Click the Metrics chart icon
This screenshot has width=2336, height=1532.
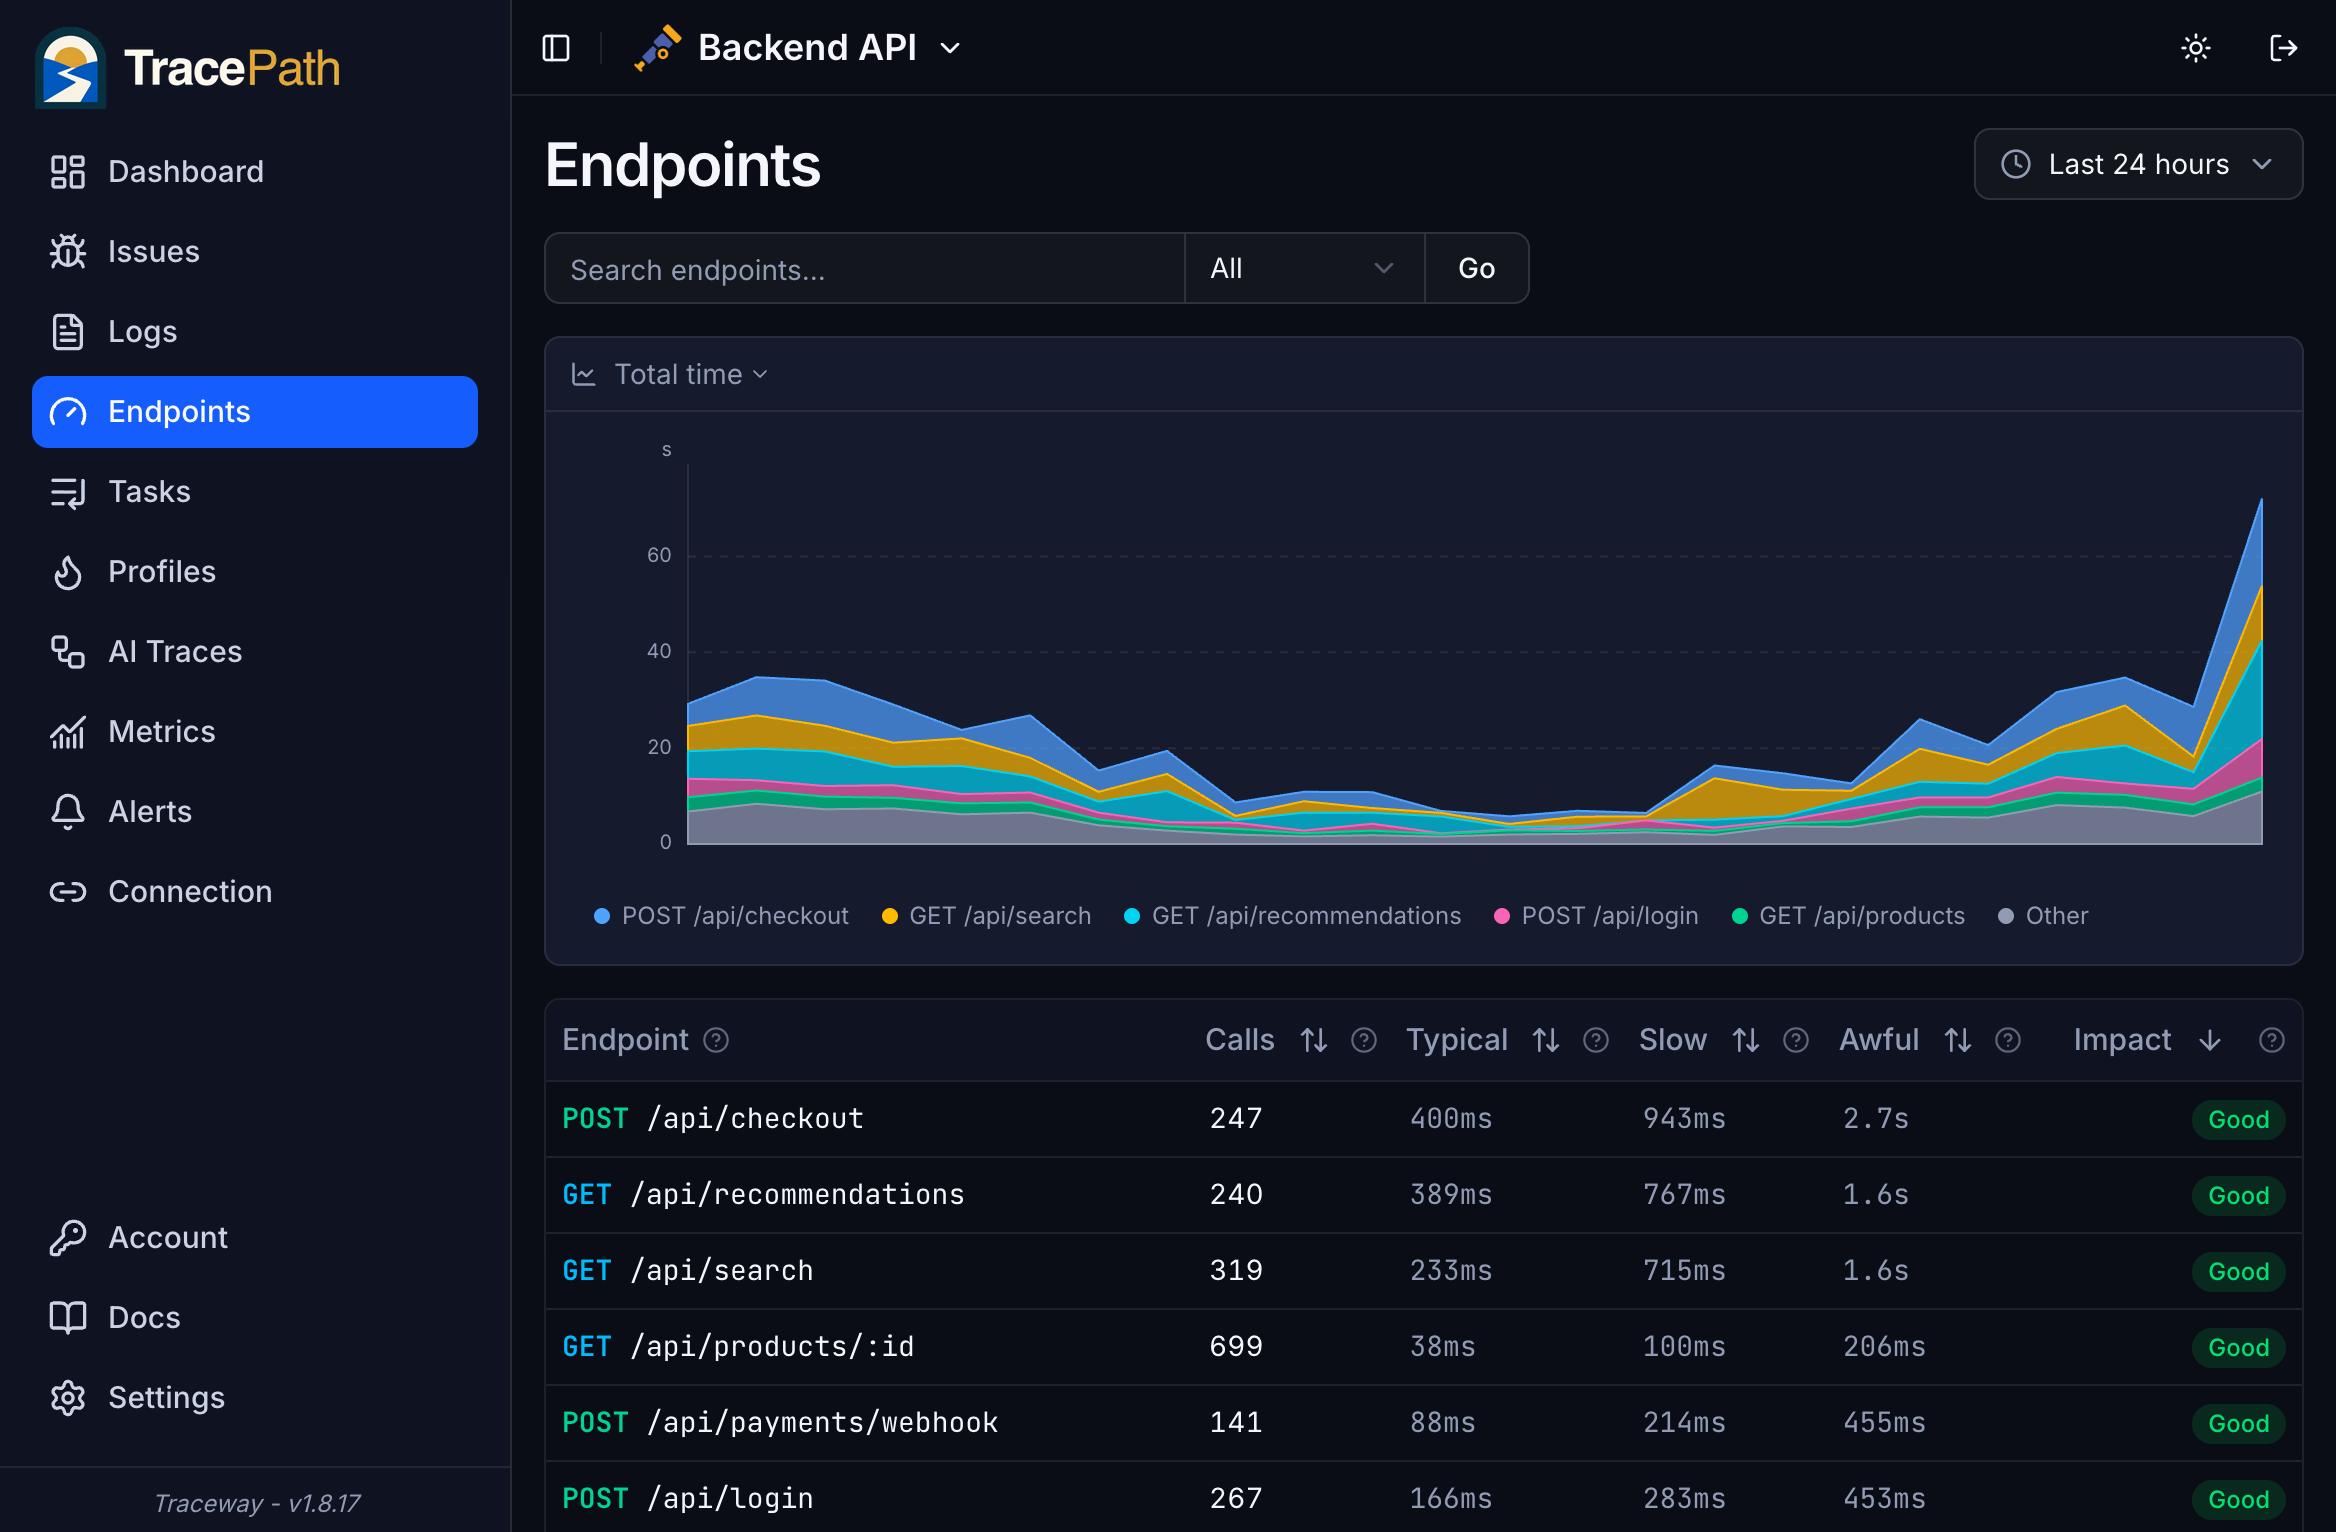[x=68, y=732]
